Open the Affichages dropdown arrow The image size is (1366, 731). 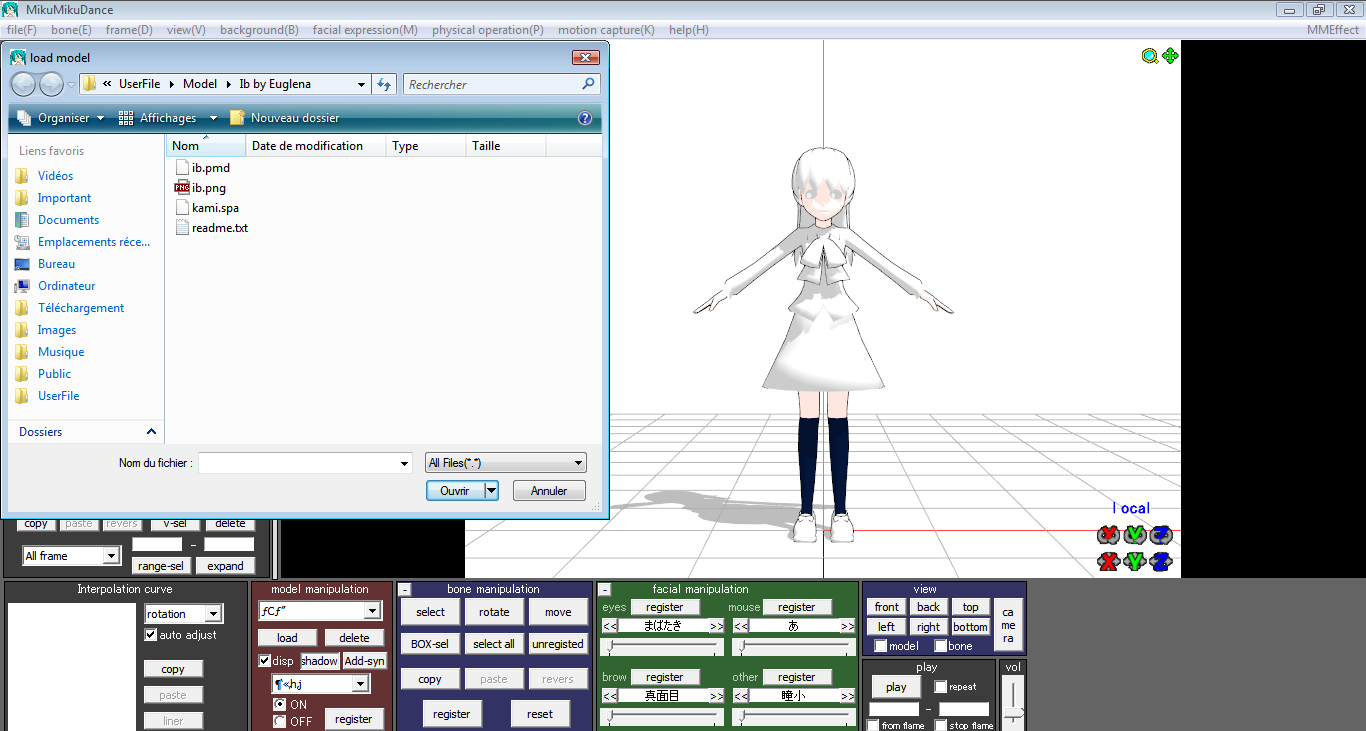[x=213, y=118]
